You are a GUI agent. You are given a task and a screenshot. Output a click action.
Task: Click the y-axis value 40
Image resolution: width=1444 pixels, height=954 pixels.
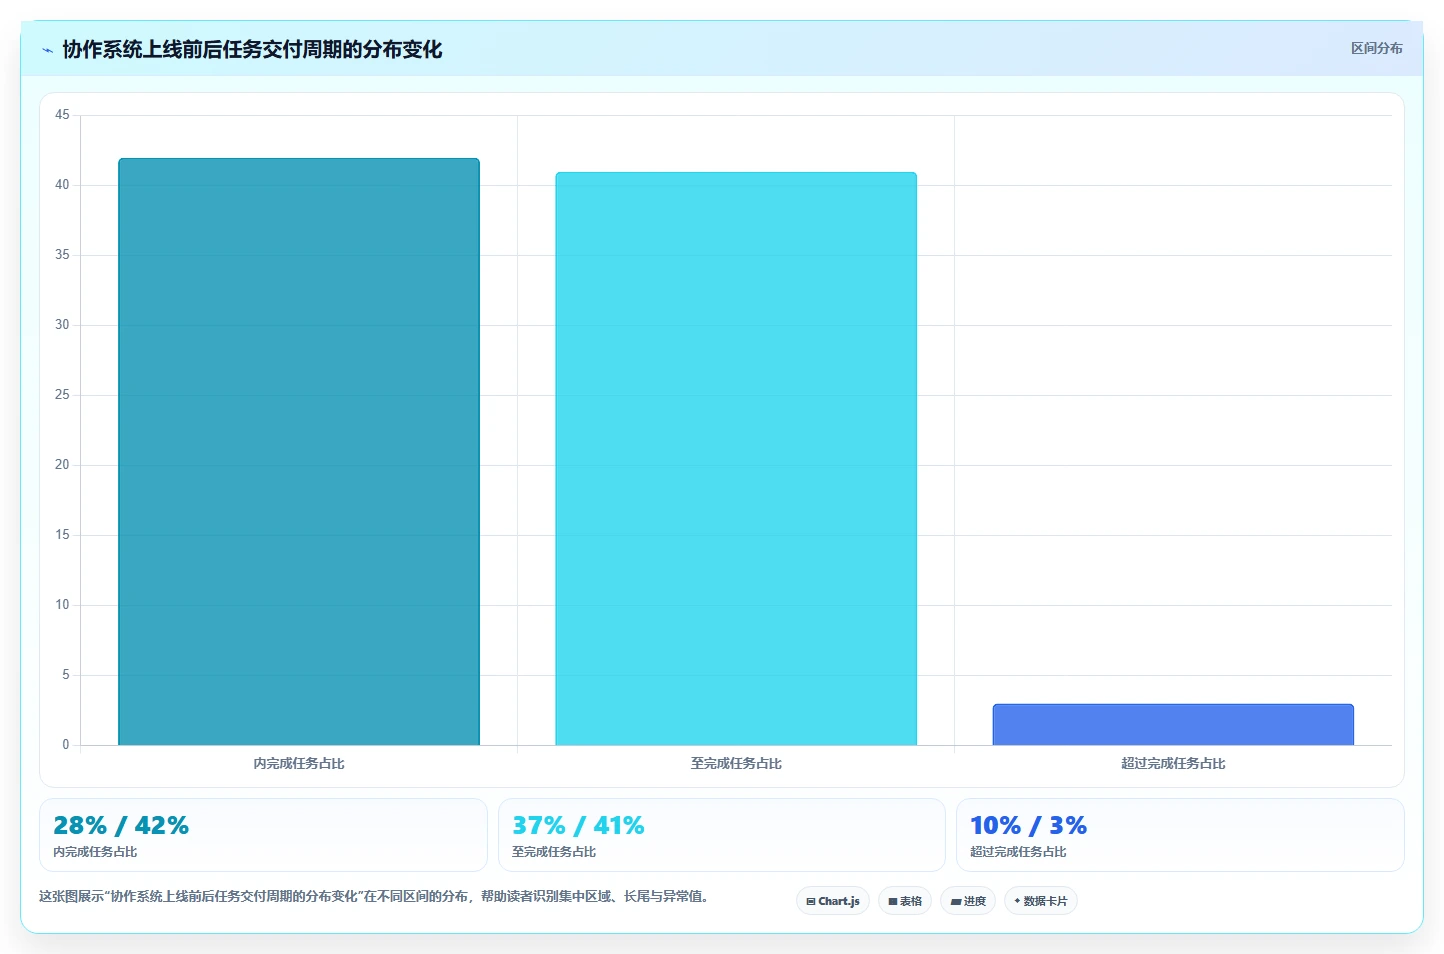point(62,185)
